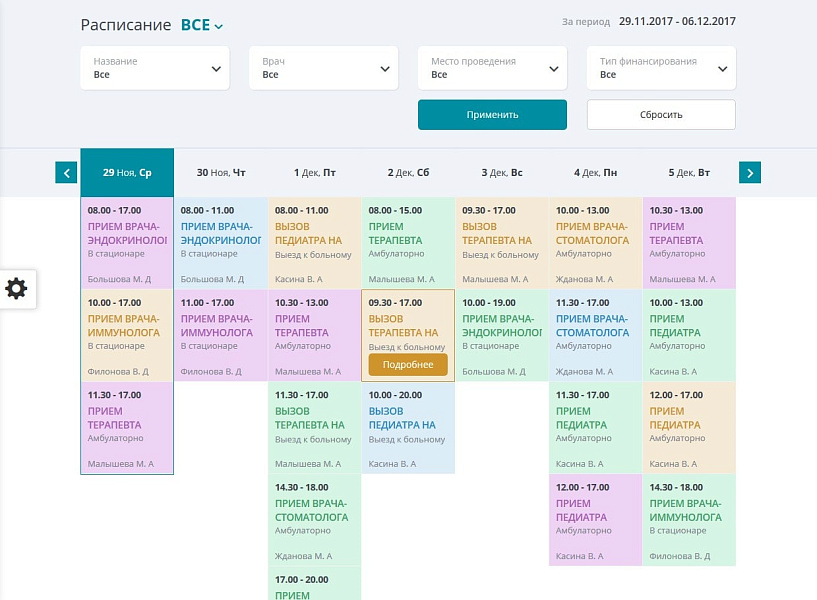
Task: Click Подробнее on the therapist call card
Action: 407,365
